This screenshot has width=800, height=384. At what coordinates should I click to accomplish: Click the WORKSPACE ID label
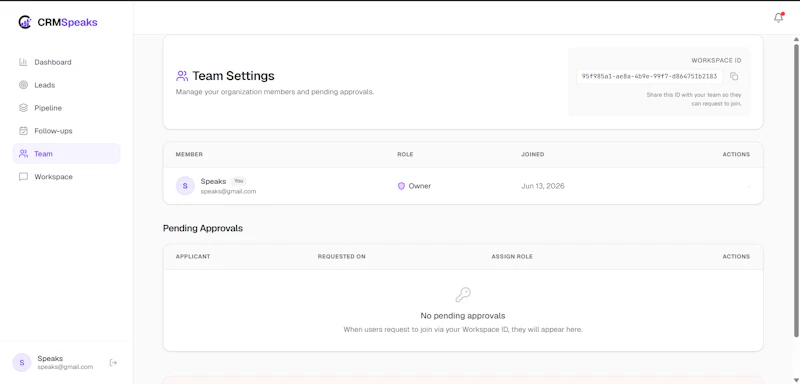(x=716, y=60)
